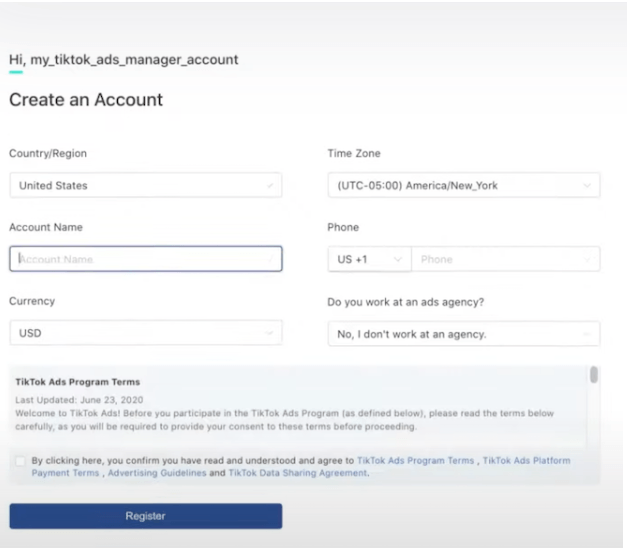The height and width of the screenshot is (548, 627).
Task: Click the 'Create an Account' heading
Action: point(86,100)
